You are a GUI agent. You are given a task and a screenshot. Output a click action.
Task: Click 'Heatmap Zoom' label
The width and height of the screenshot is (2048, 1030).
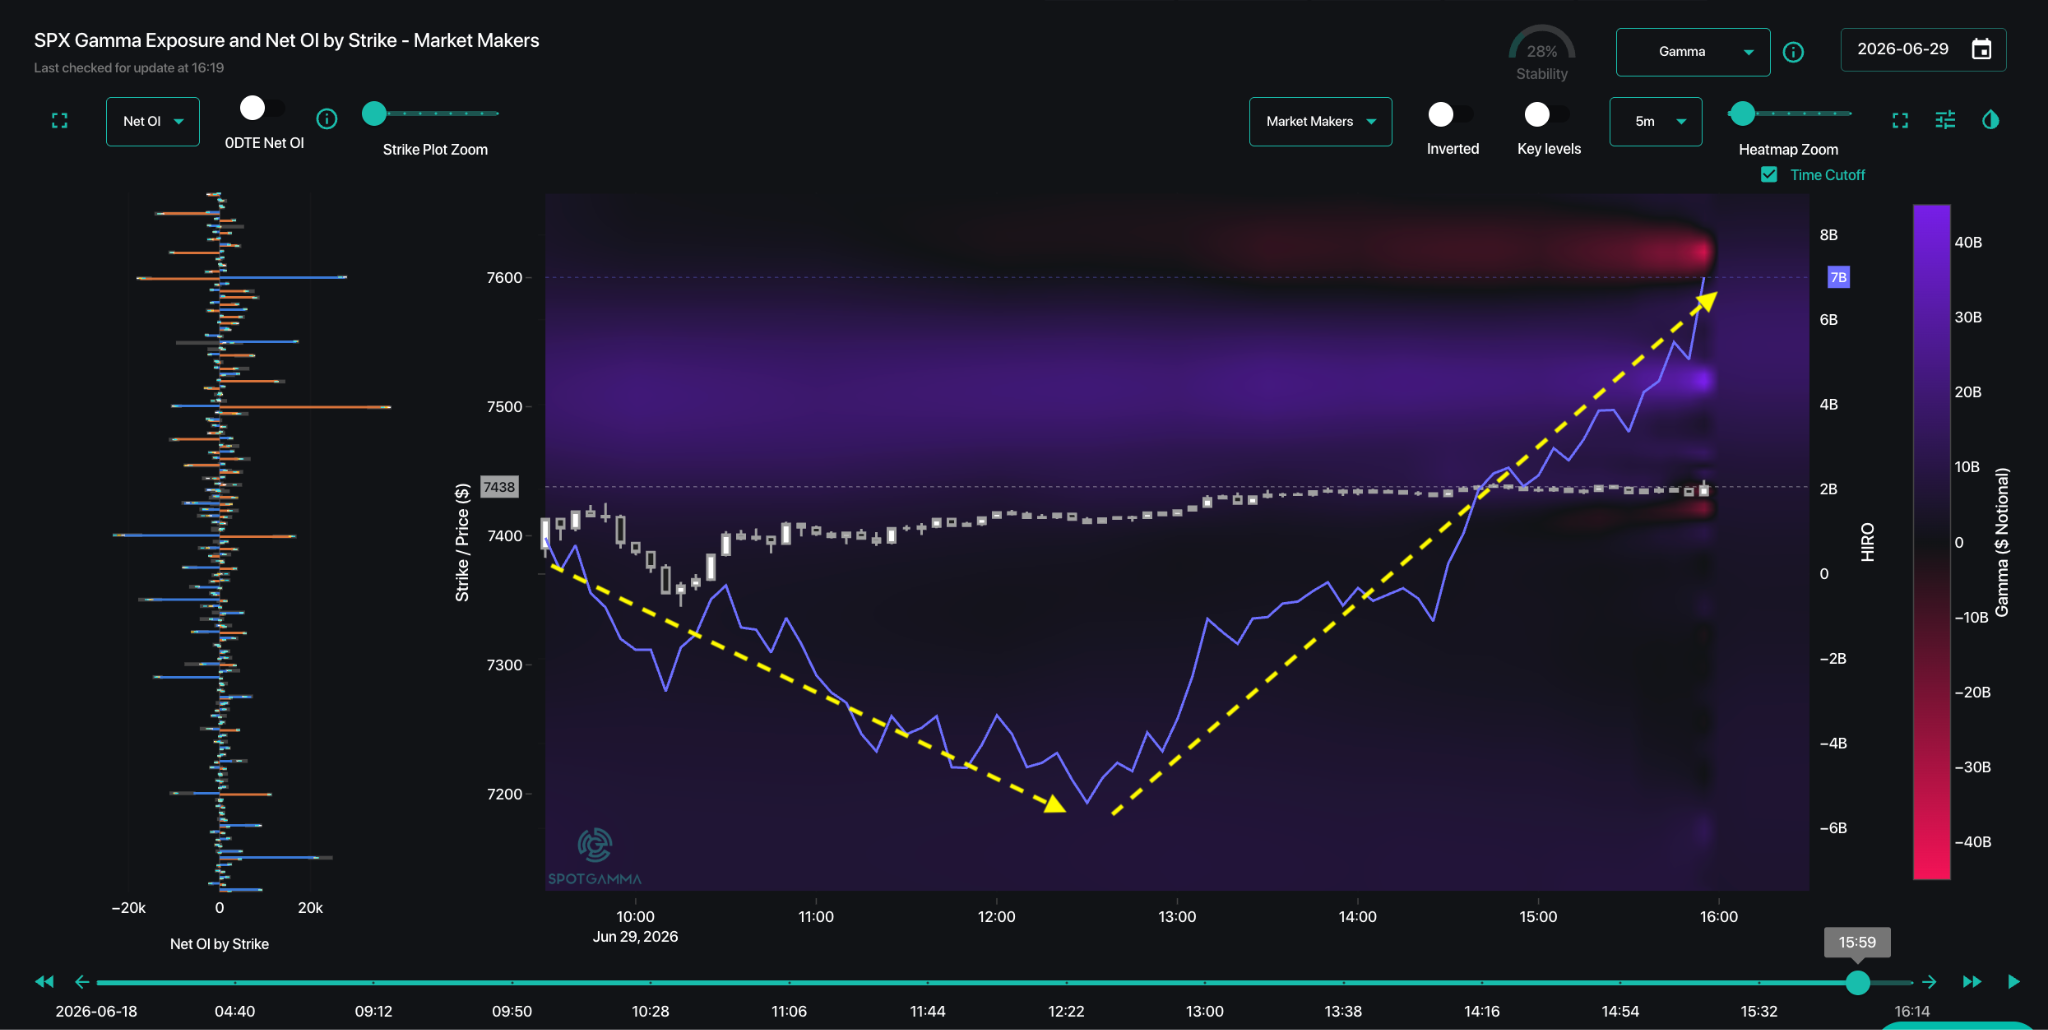pos(1788,150)
